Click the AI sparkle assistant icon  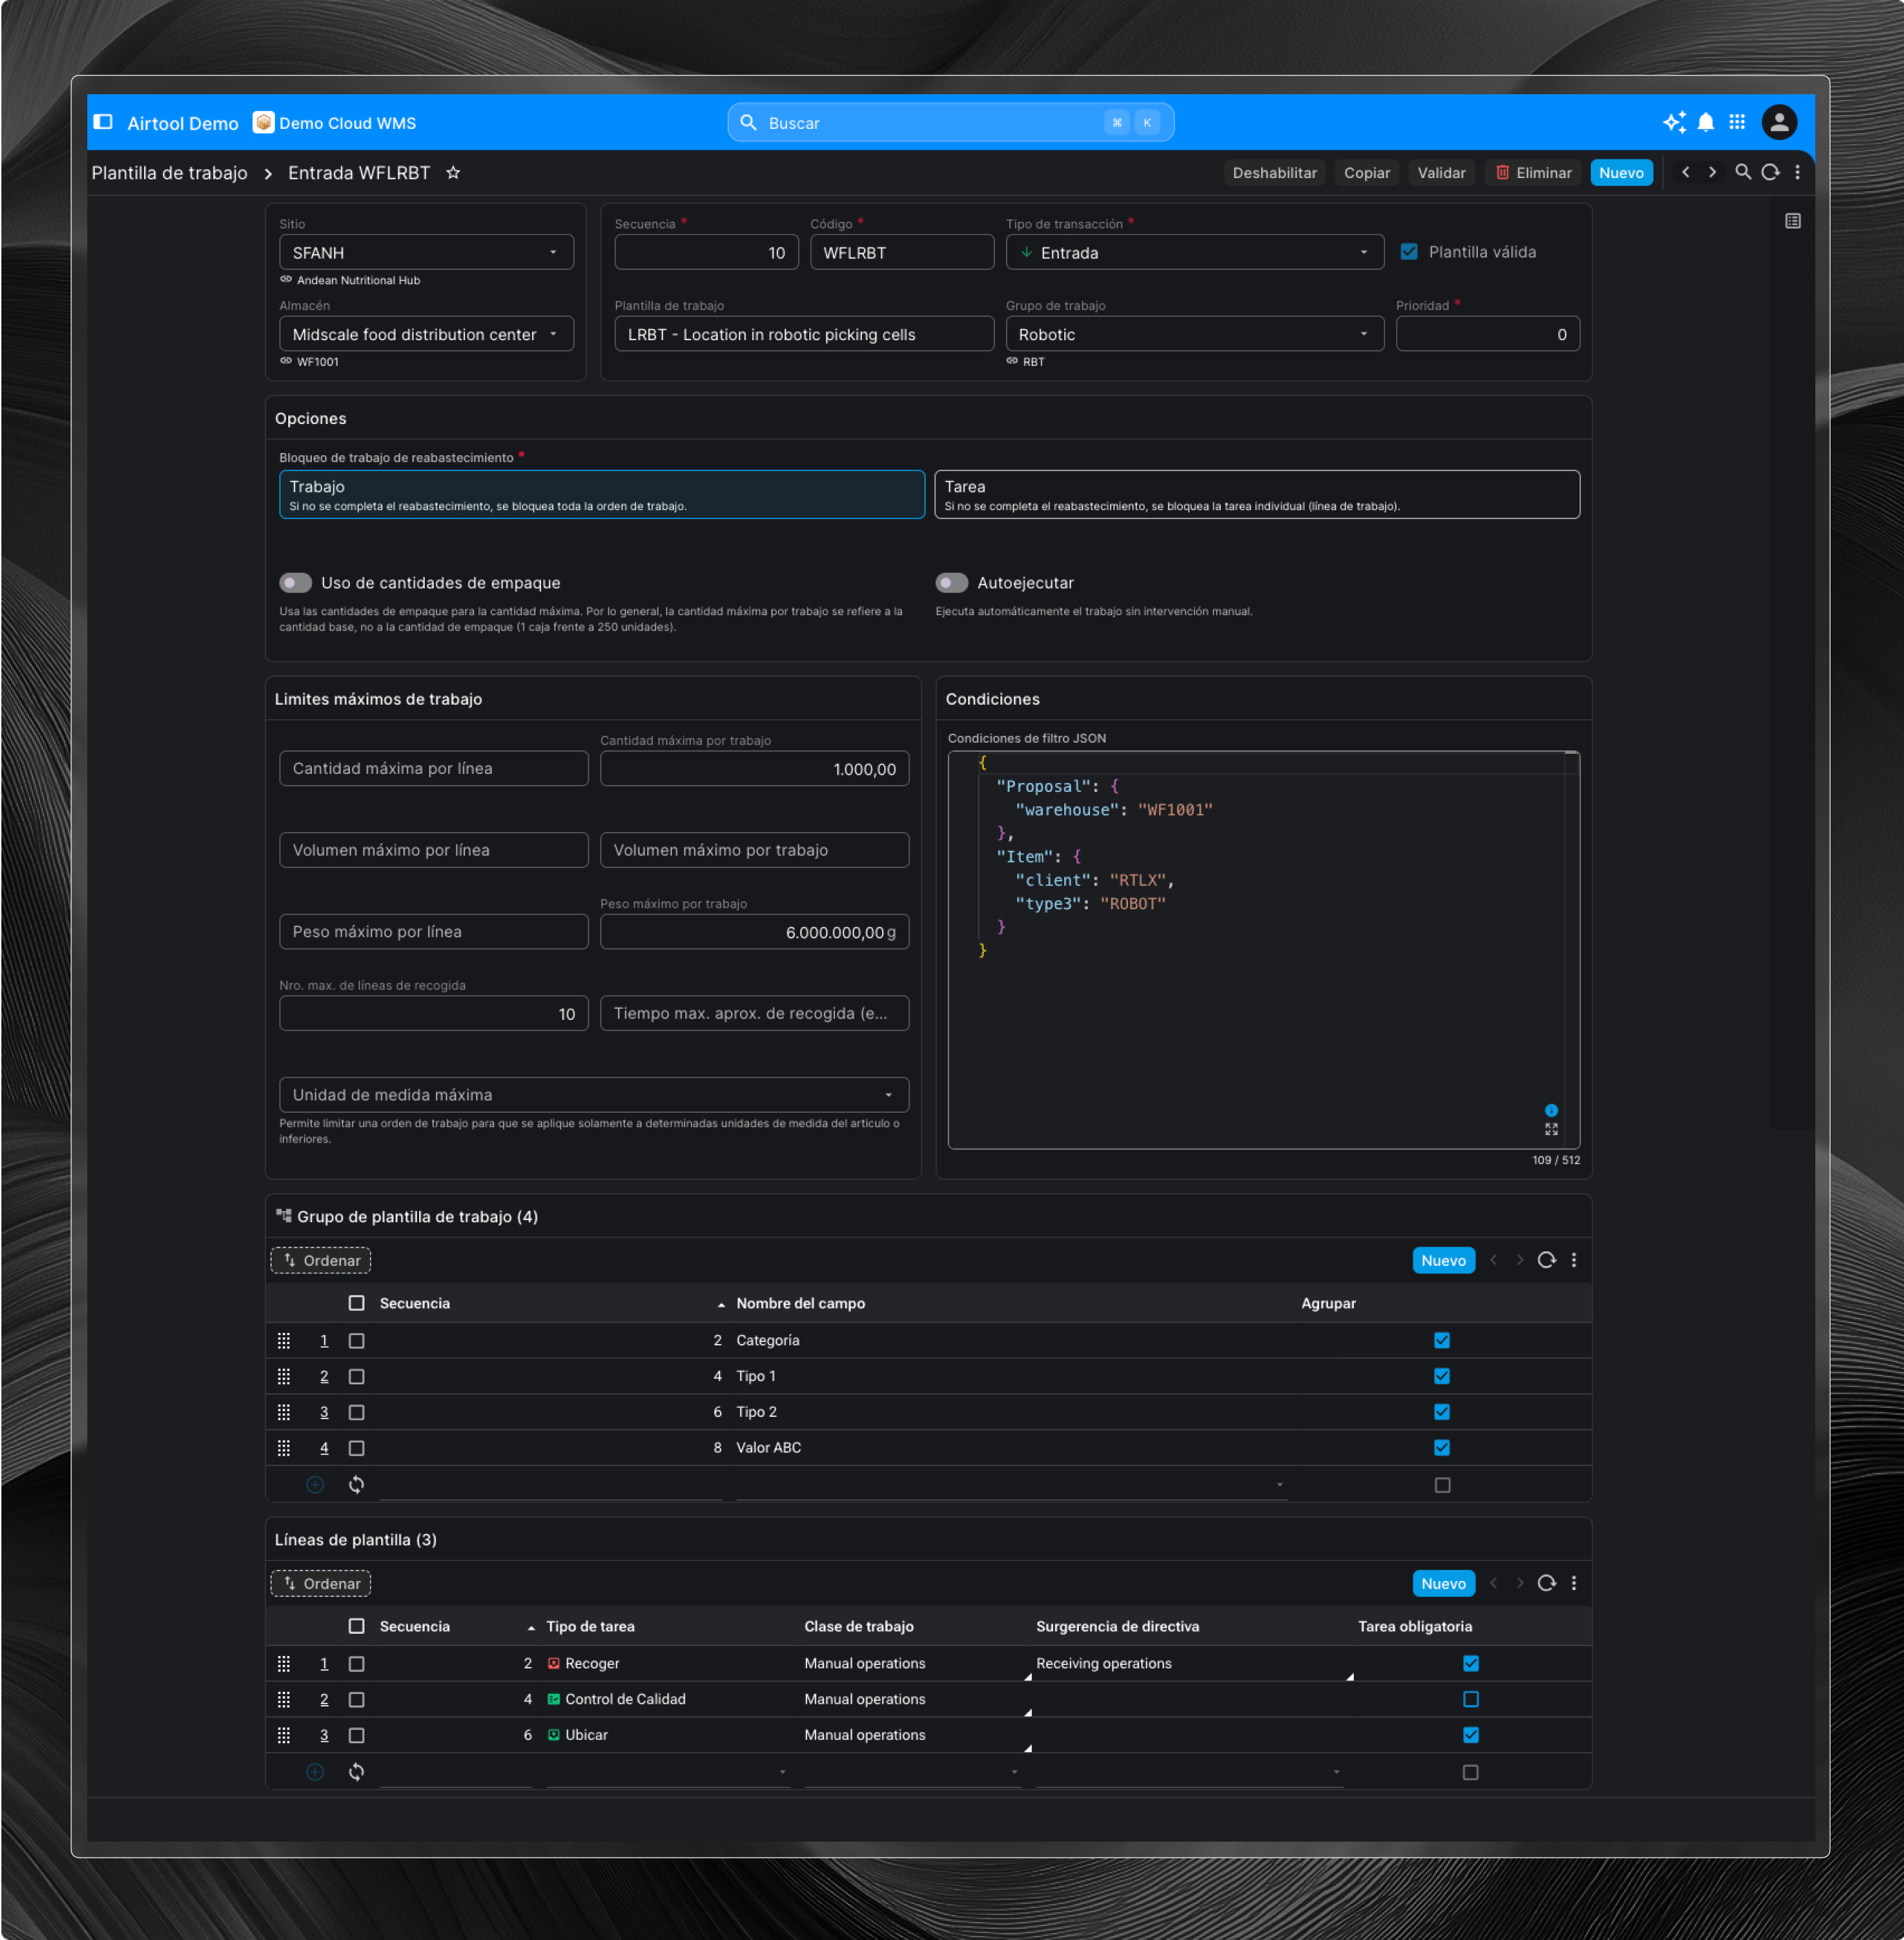click(1673, 122)
